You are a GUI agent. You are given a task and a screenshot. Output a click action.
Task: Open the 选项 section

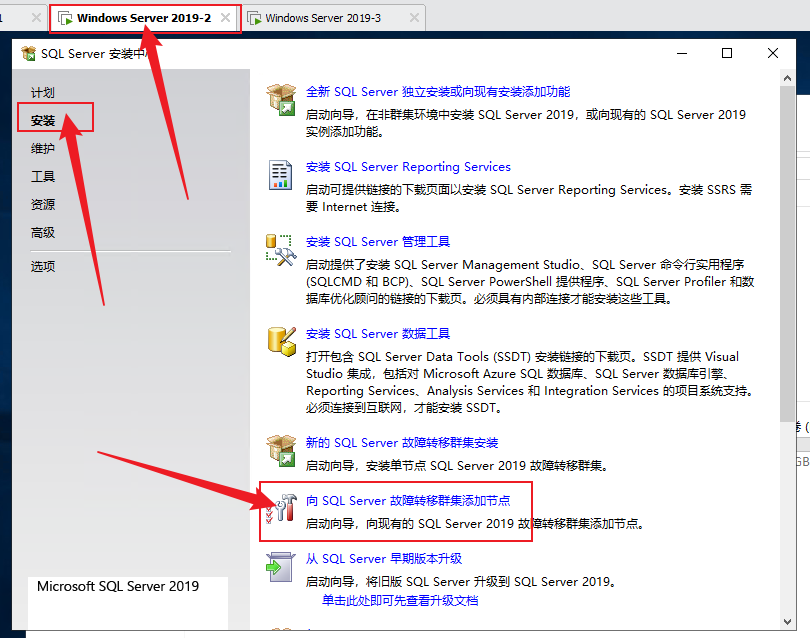pyautogui.click(x=43, y=267)
